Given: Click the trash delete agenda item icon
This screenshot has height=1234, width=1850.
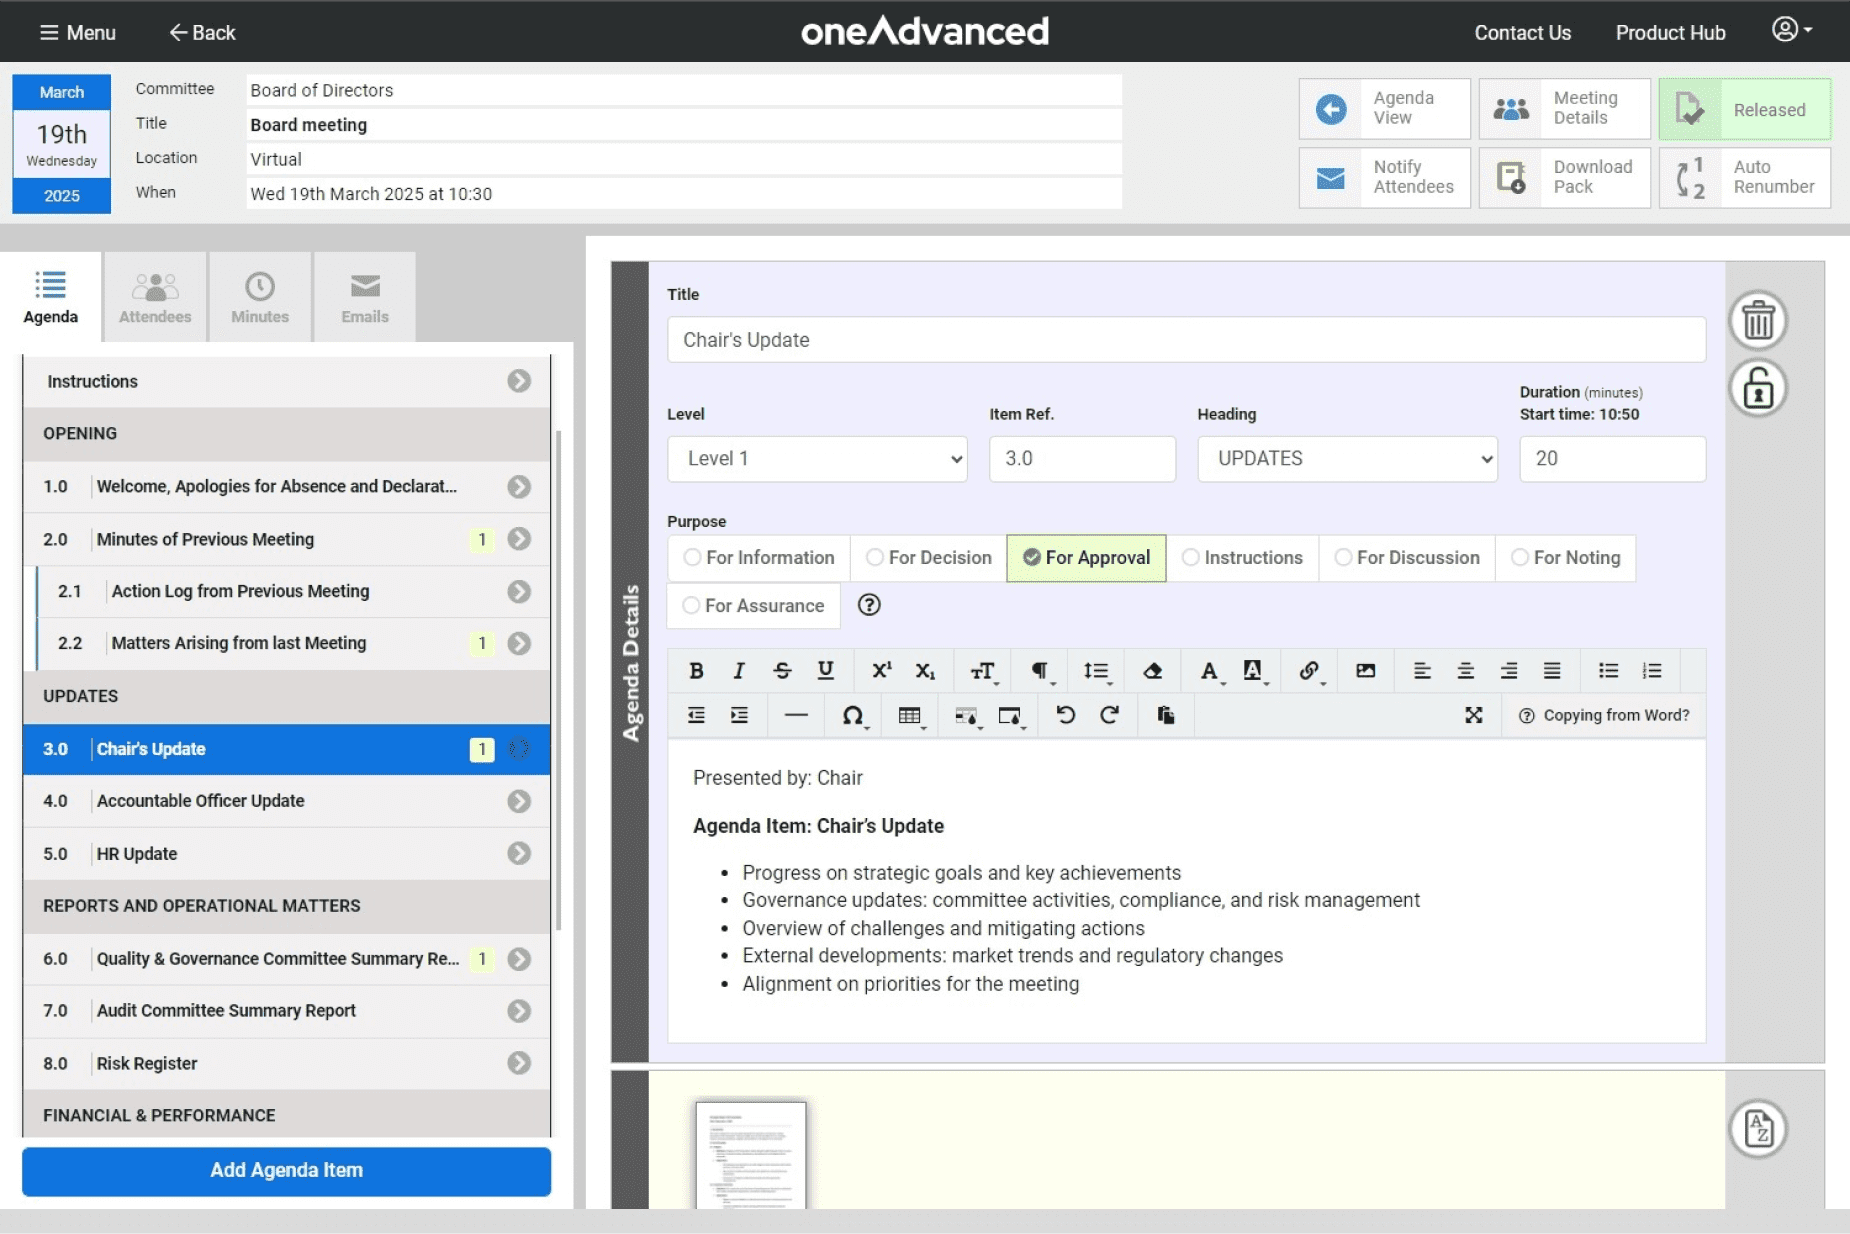Looking at the screenshot, I should pyautogui.click(x=1758, y=321).
